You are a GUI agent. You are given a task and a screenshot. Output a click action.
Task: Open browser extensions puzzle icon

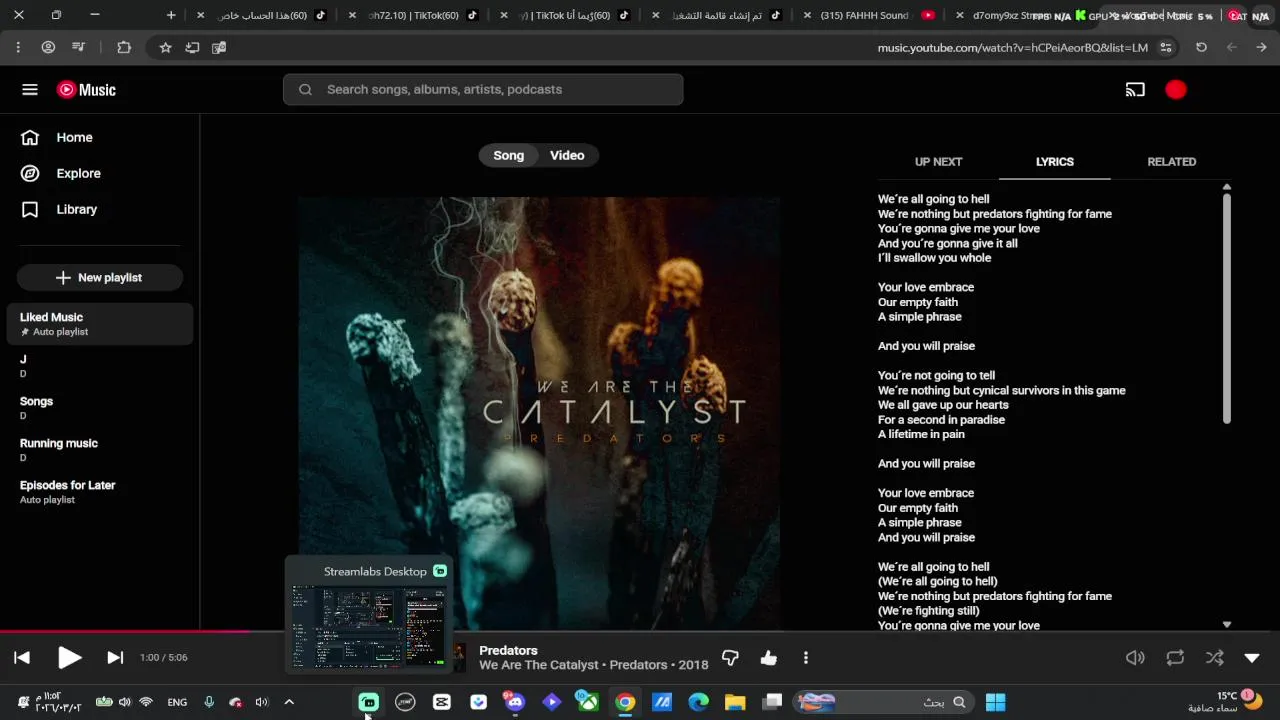tap(124, 48)
